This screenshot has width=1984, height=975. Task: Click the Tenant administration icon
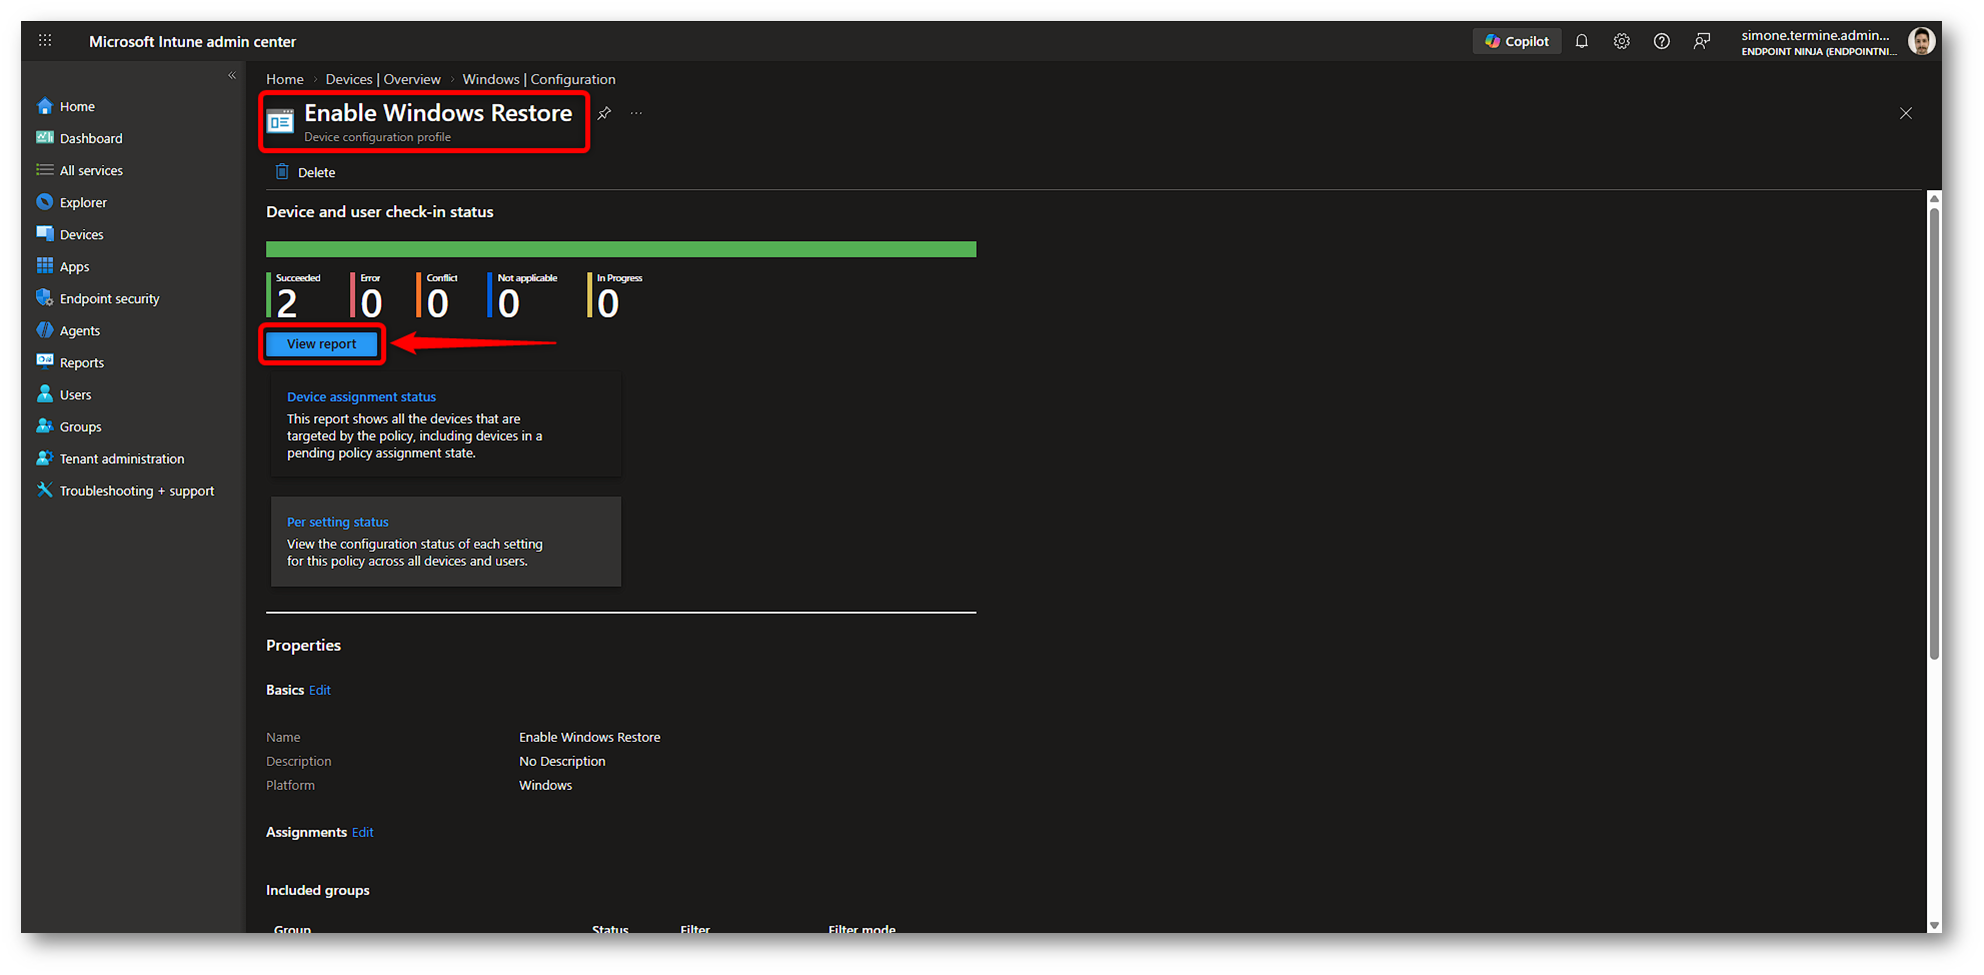pos(45,458)
